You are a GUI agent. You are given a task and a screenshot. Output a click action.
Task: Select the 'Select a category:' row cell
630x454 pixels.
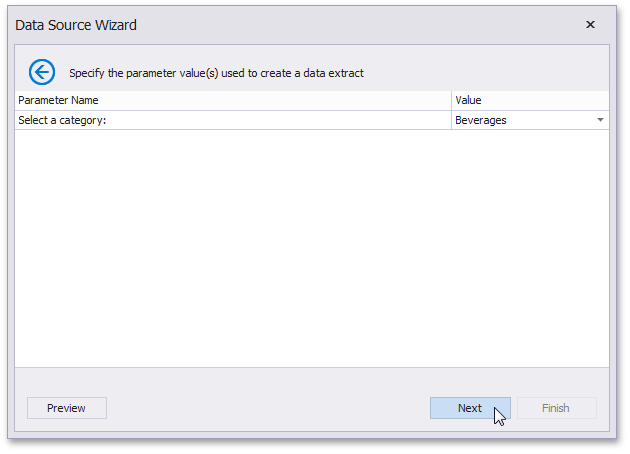pos(62,120)
